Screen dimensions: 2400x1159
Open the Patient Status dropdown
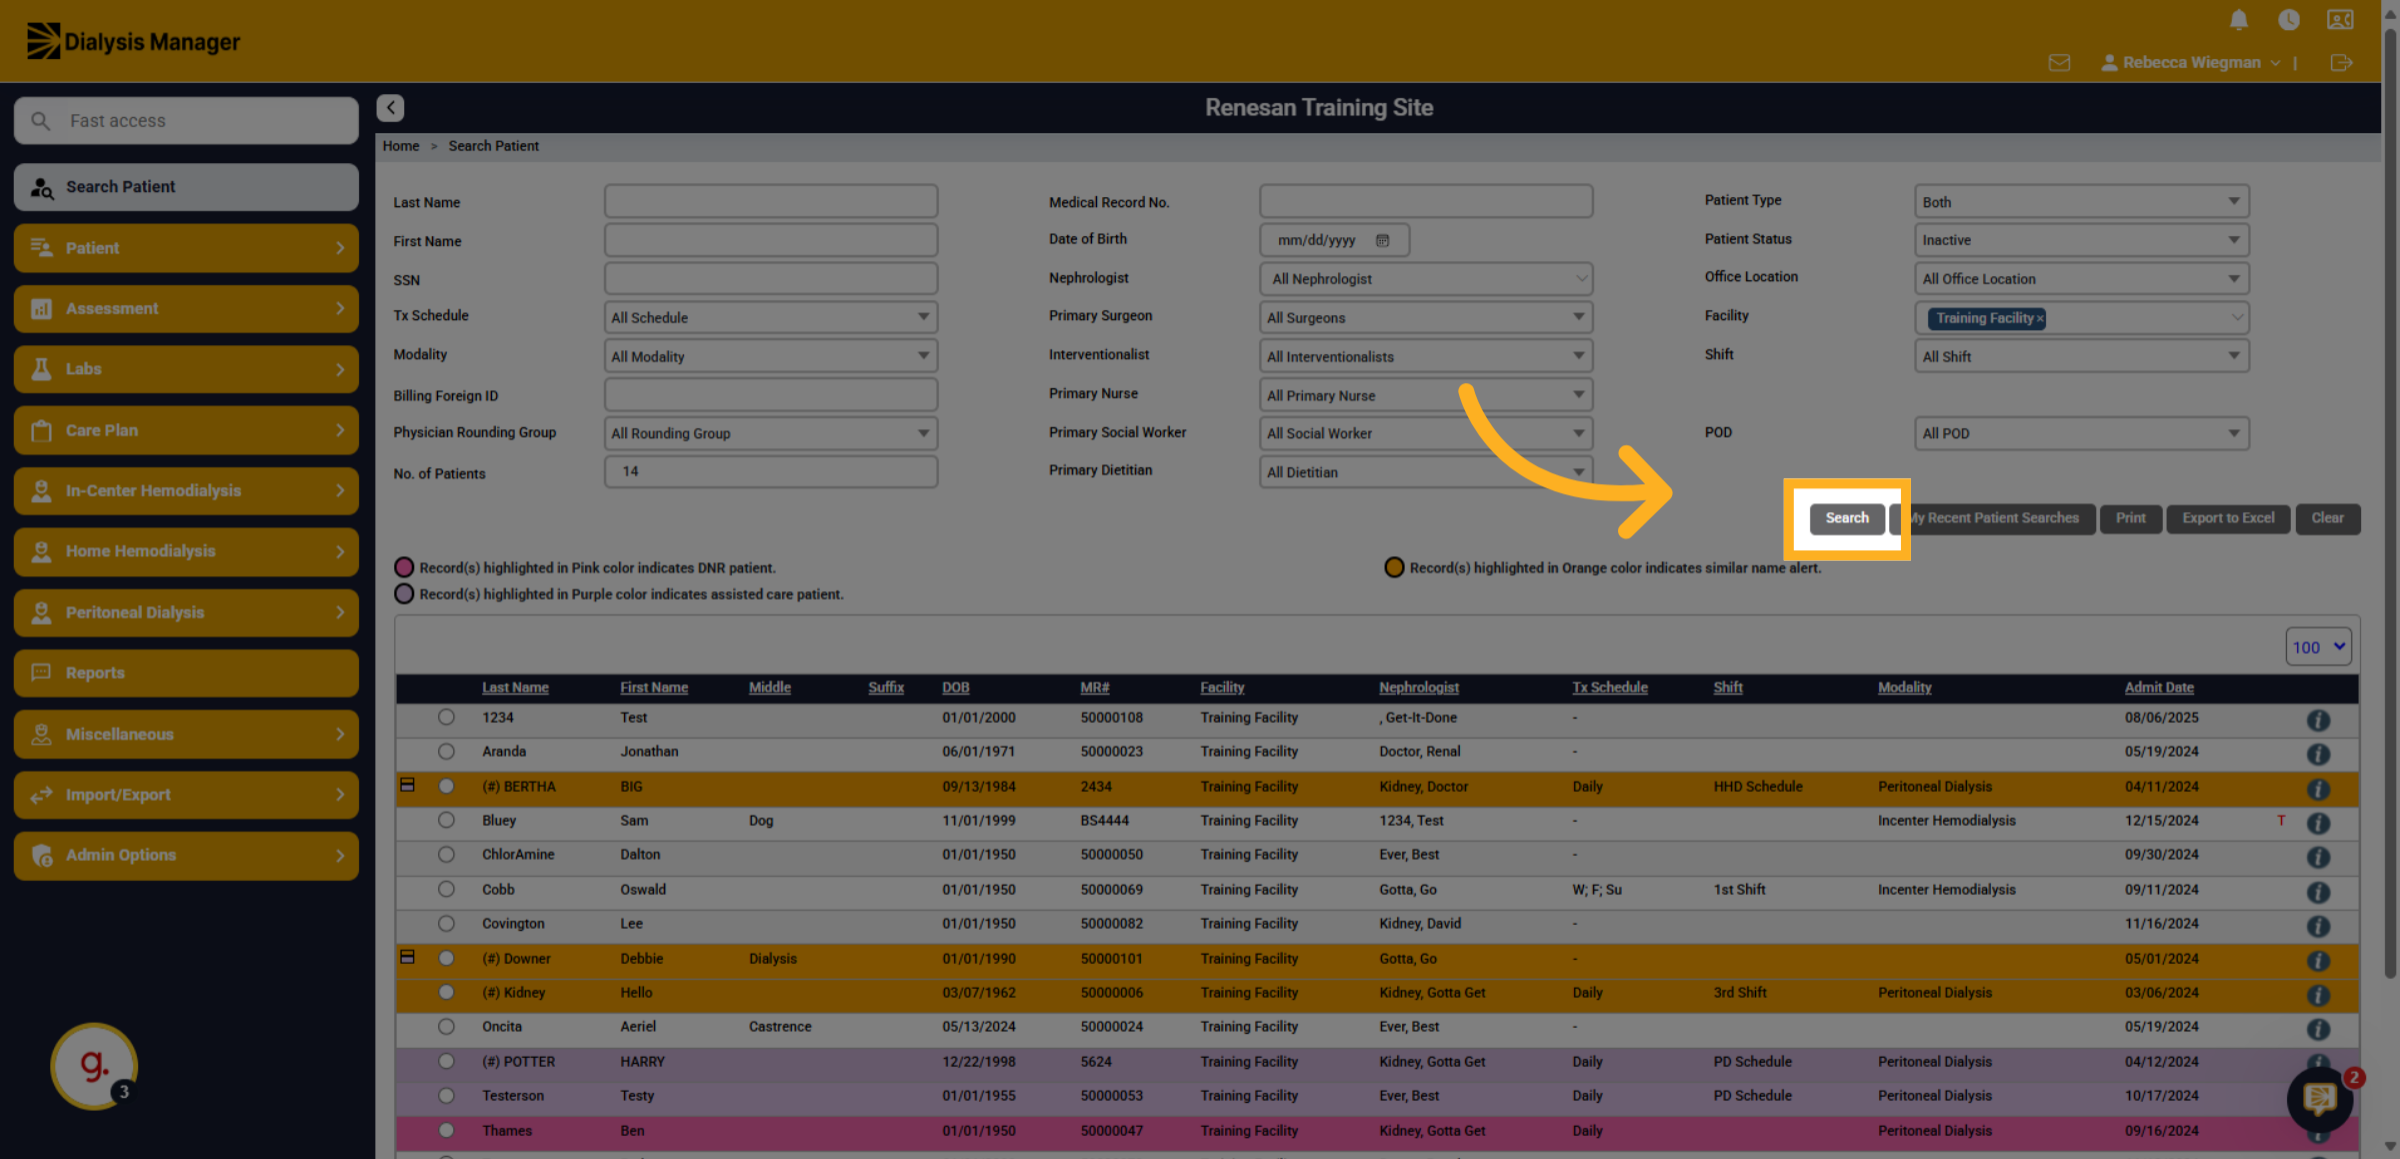click(x=2081, y=240)
